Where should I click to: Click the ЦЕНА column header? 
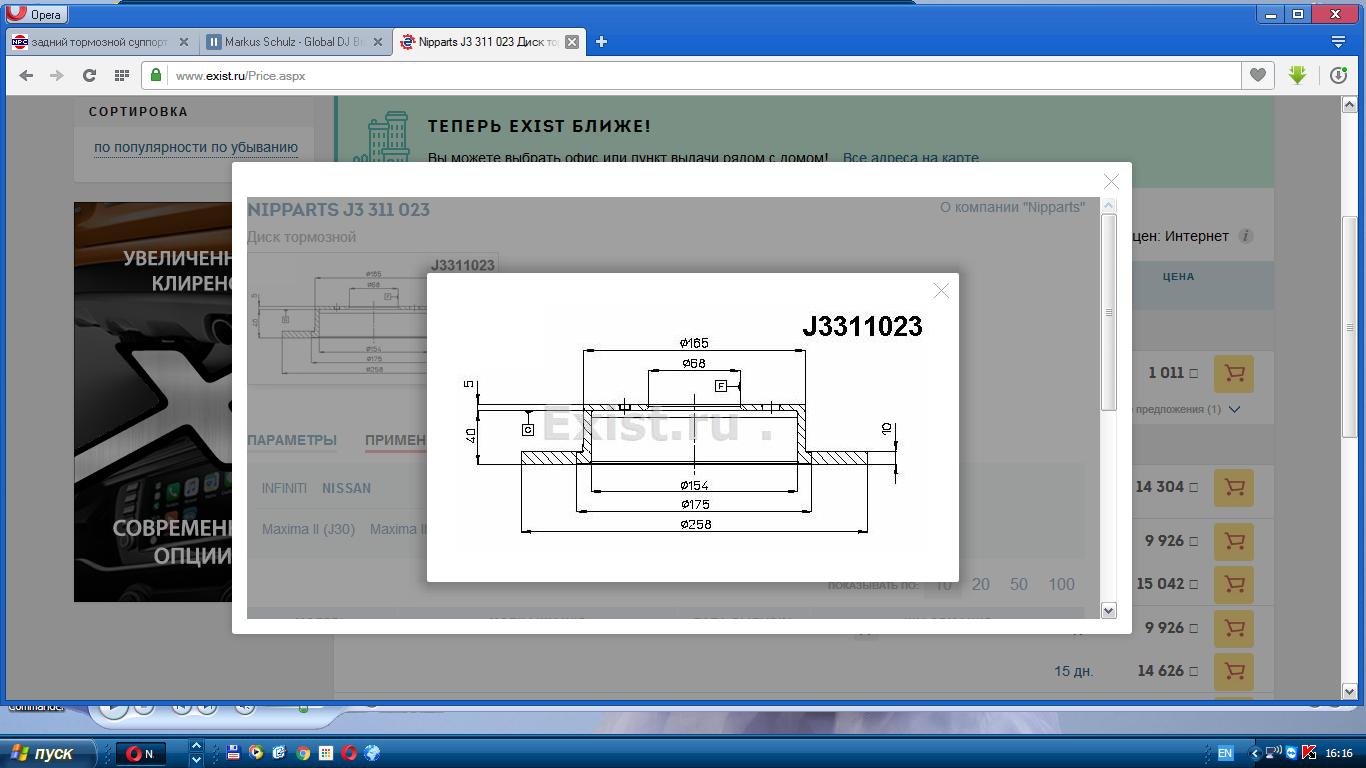[1178, 276]
